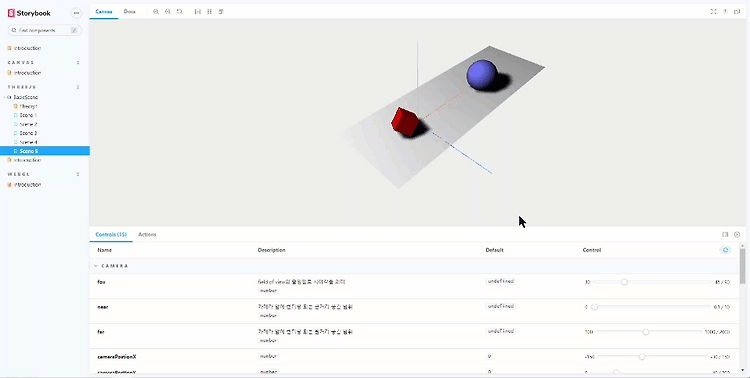750x378 pixels.
Task: Click the near slider track
Action: (651, 307)
